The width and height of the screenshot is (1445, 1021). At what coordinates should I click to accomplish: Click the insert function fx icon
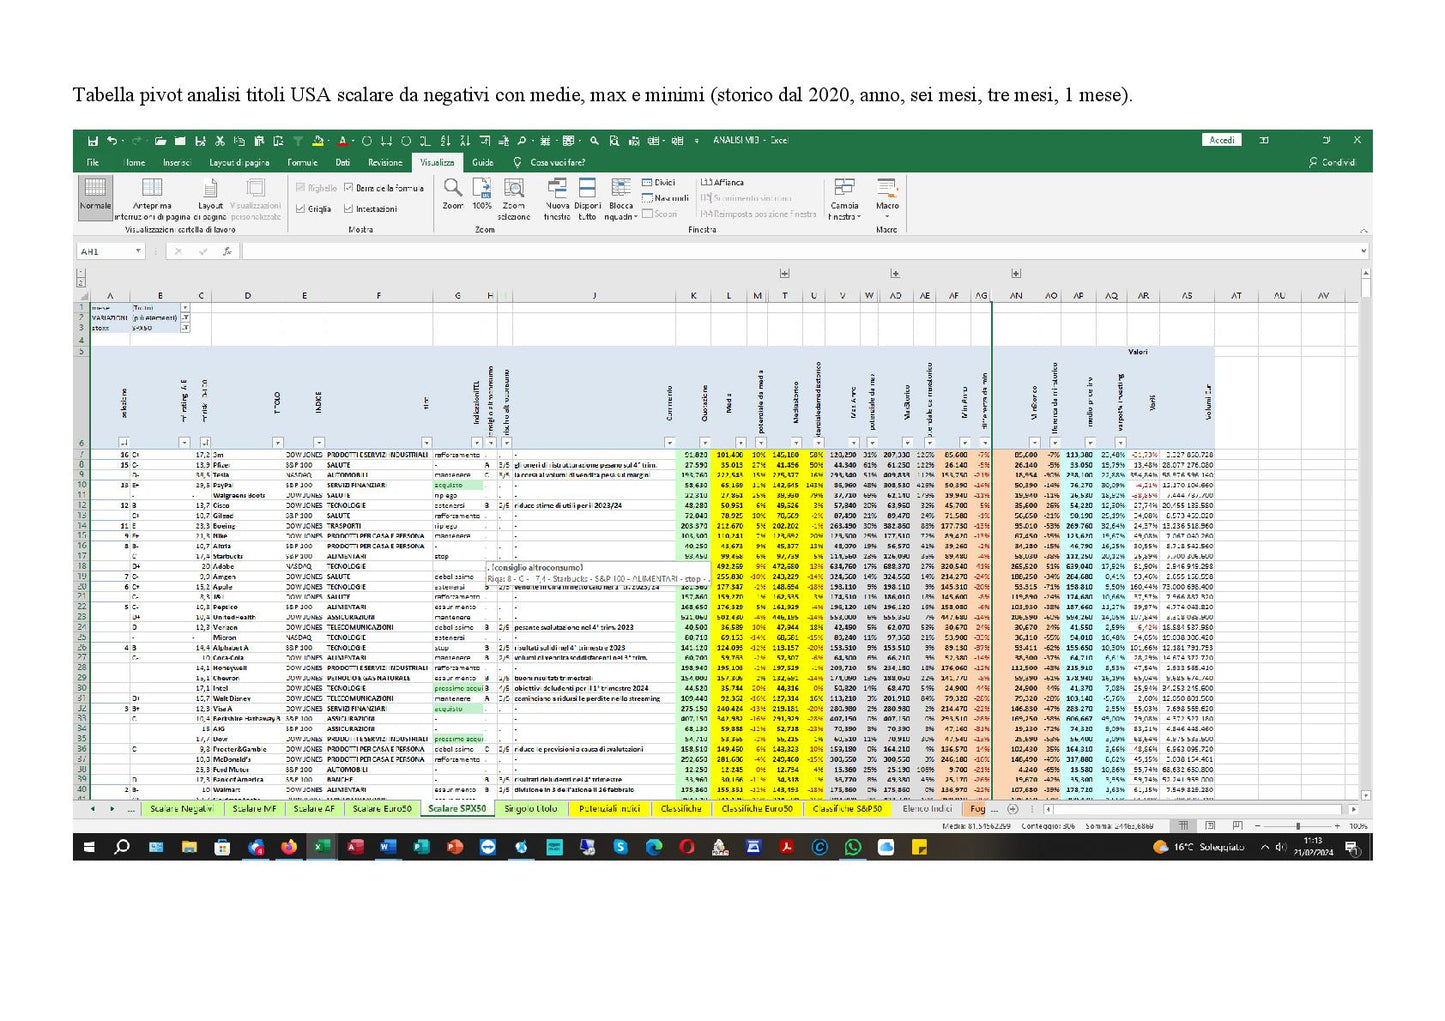tap(228, 251)
